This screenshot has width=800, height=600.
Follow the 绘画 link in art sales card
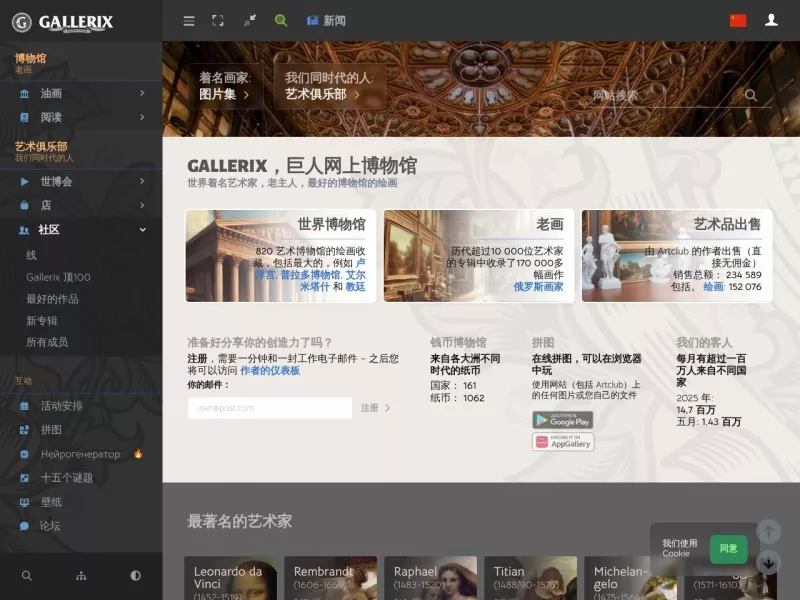713,287
